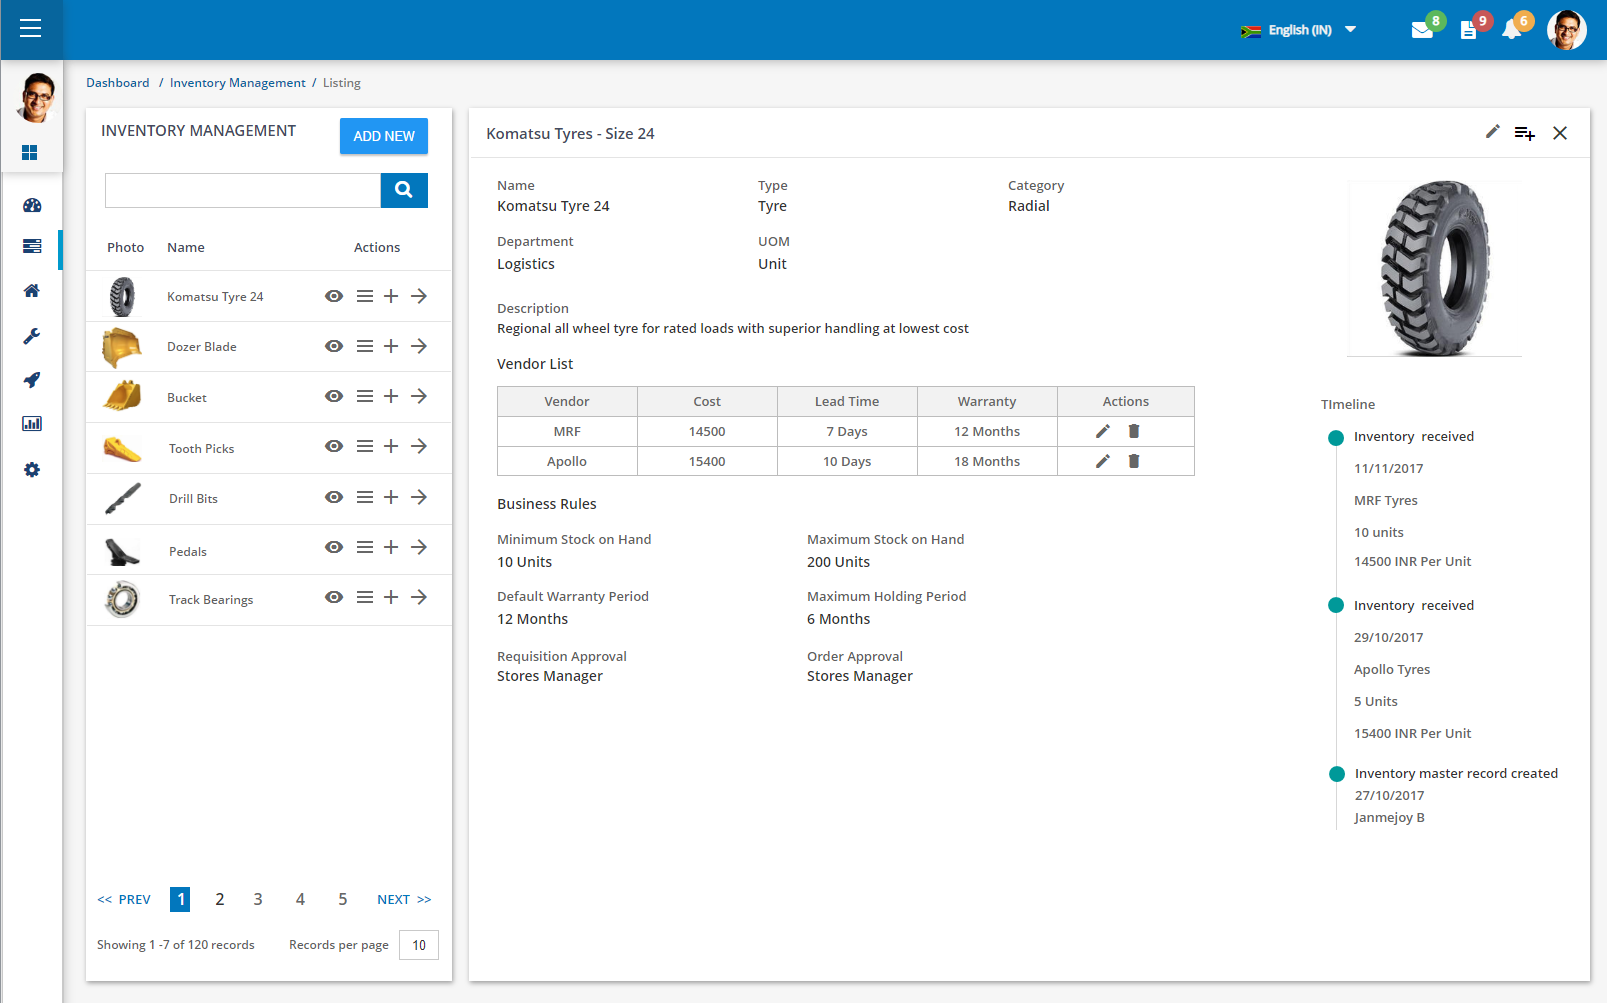The width and height of the screenshot is (1607, 1003).
Task: Toggle the eye preview for Tooth Picks
Action: pos(333,446)
